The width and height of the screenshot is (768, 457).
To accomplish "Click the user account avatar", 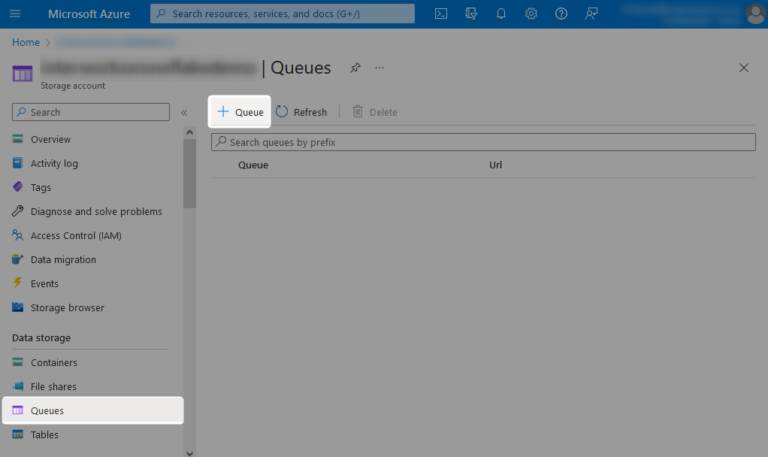I will tap(755, 14).
